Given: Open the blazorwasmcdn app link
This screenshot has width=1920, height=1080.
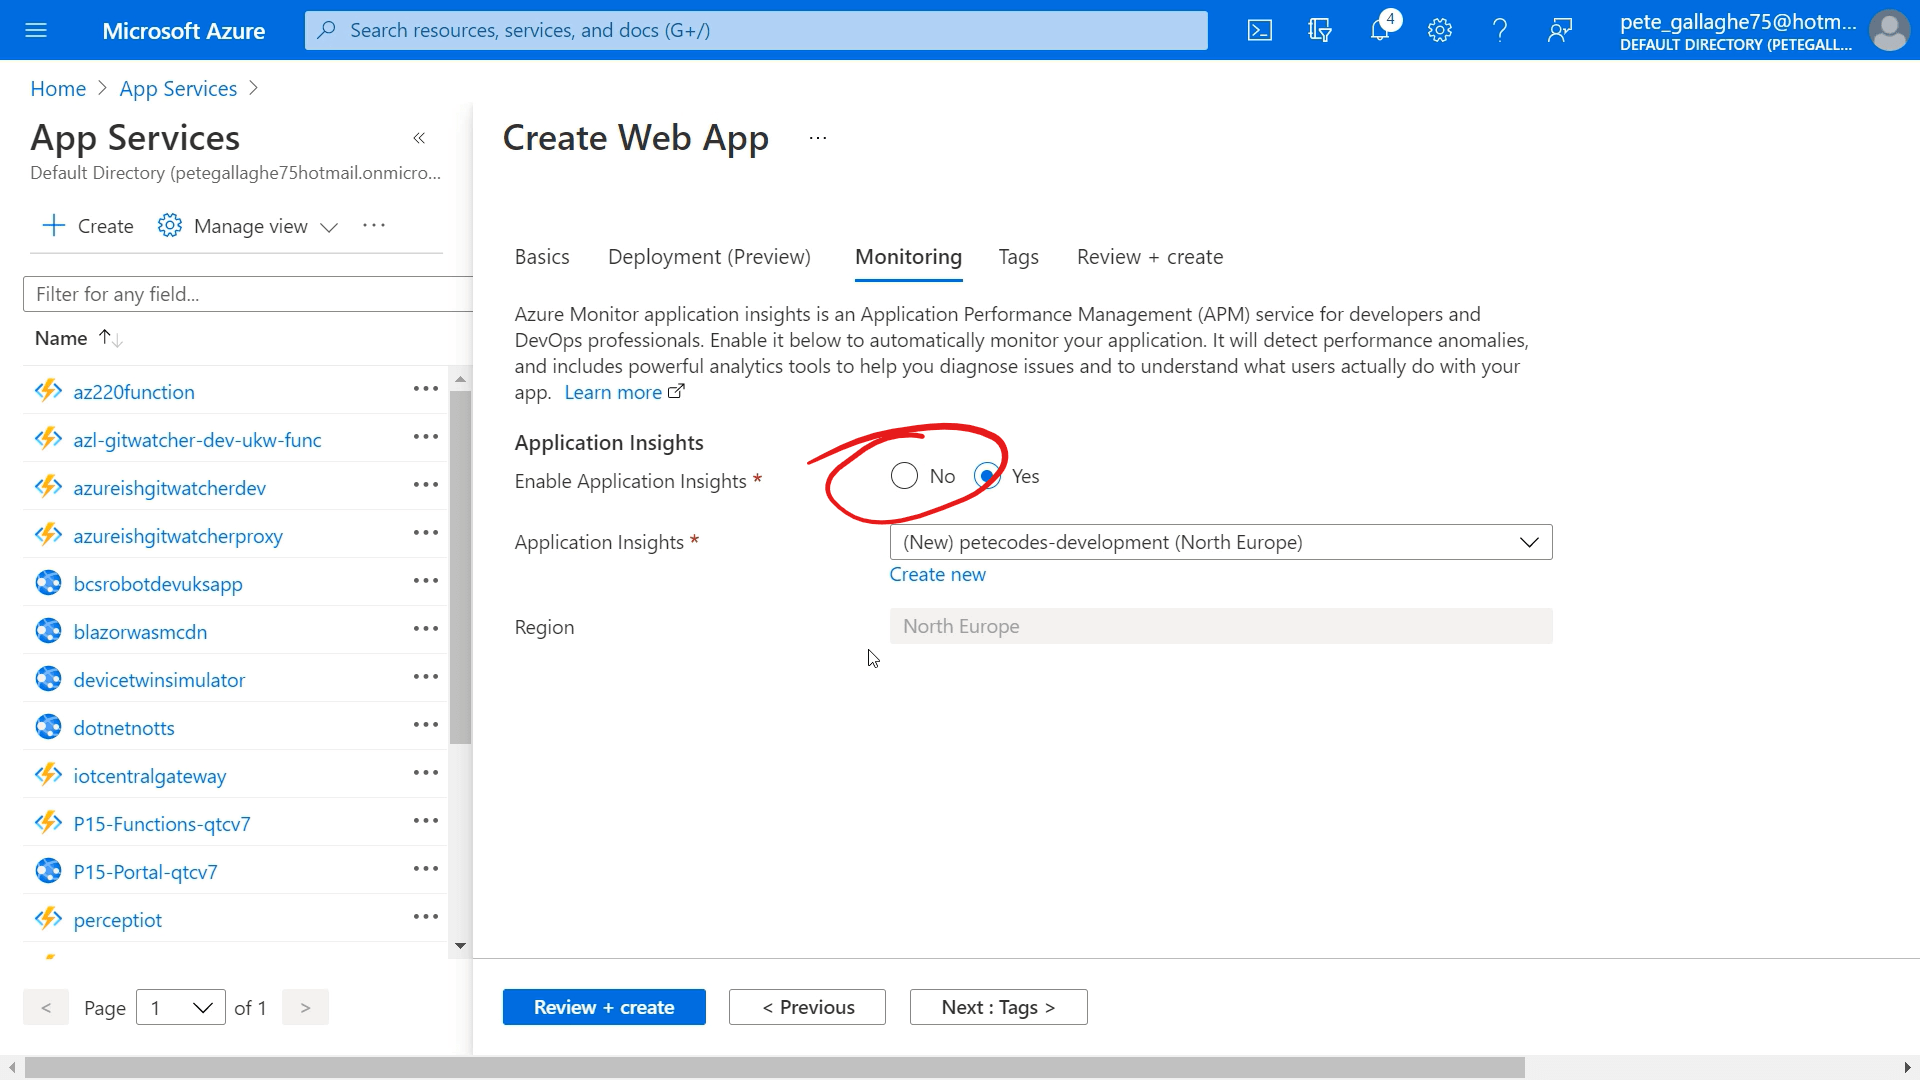Looking at the screenshot, I should click(140, 632).
